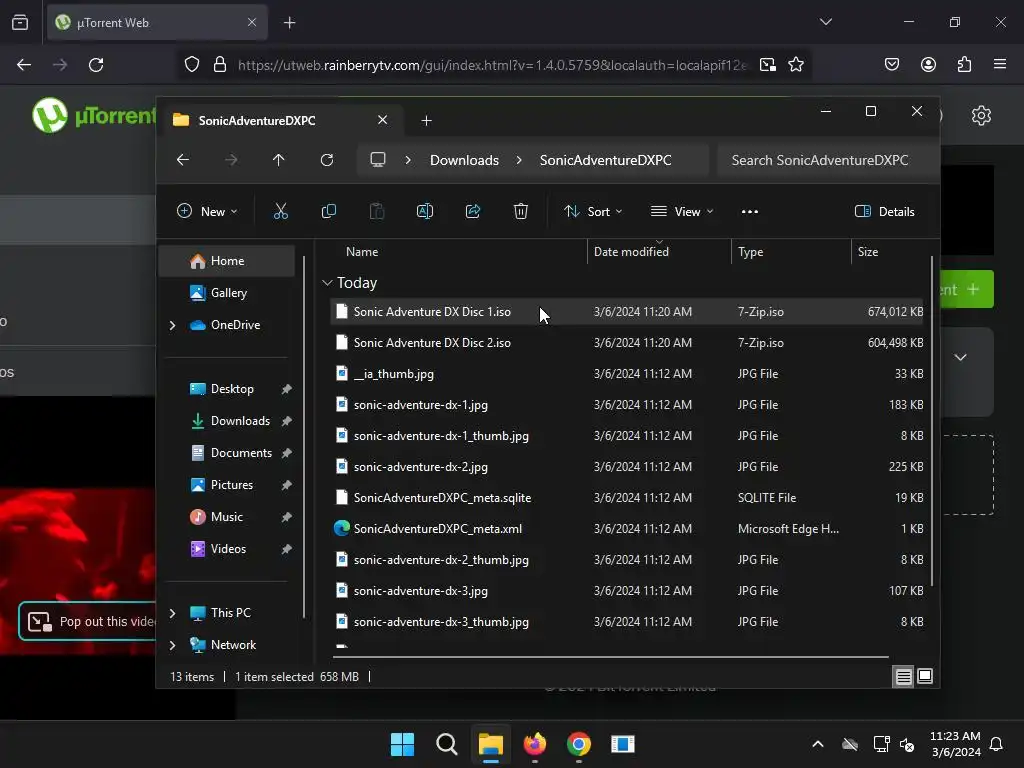This screenshot has height=768, width=1024.
Task: Select Sonic Adventure DX Disc 2.iso file
Action: click(x=627, y=342)
